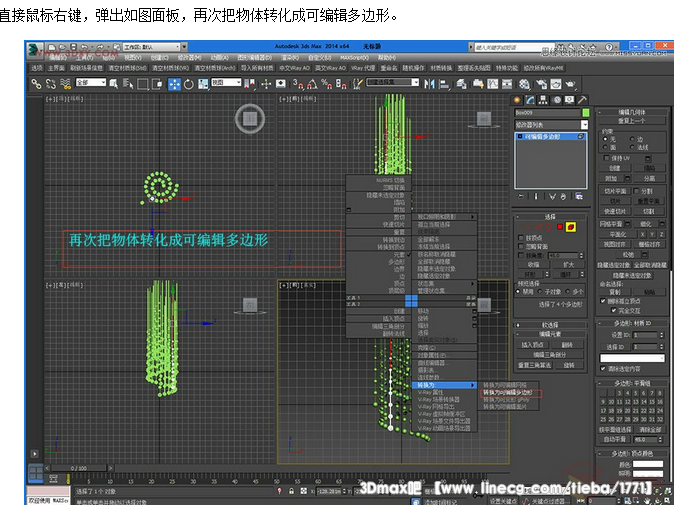Viewport: 681px width, 505px height.
Task: Open the 视图 reference coordinate dropdown
Action: click(x=226, y=83)
